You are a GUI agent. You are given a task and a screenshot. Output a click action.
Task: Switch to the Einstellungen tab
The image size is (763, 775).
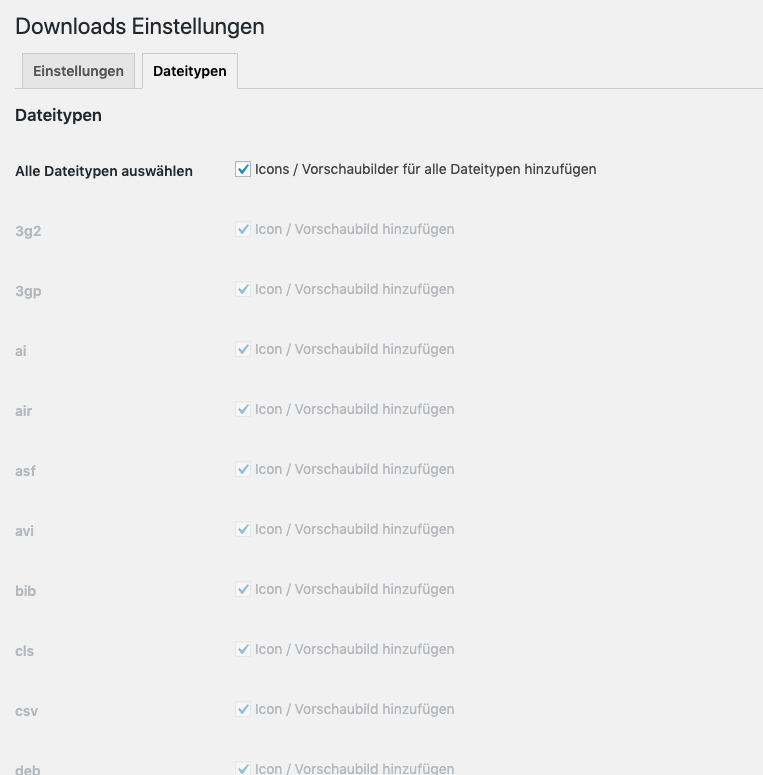point(78,71)
